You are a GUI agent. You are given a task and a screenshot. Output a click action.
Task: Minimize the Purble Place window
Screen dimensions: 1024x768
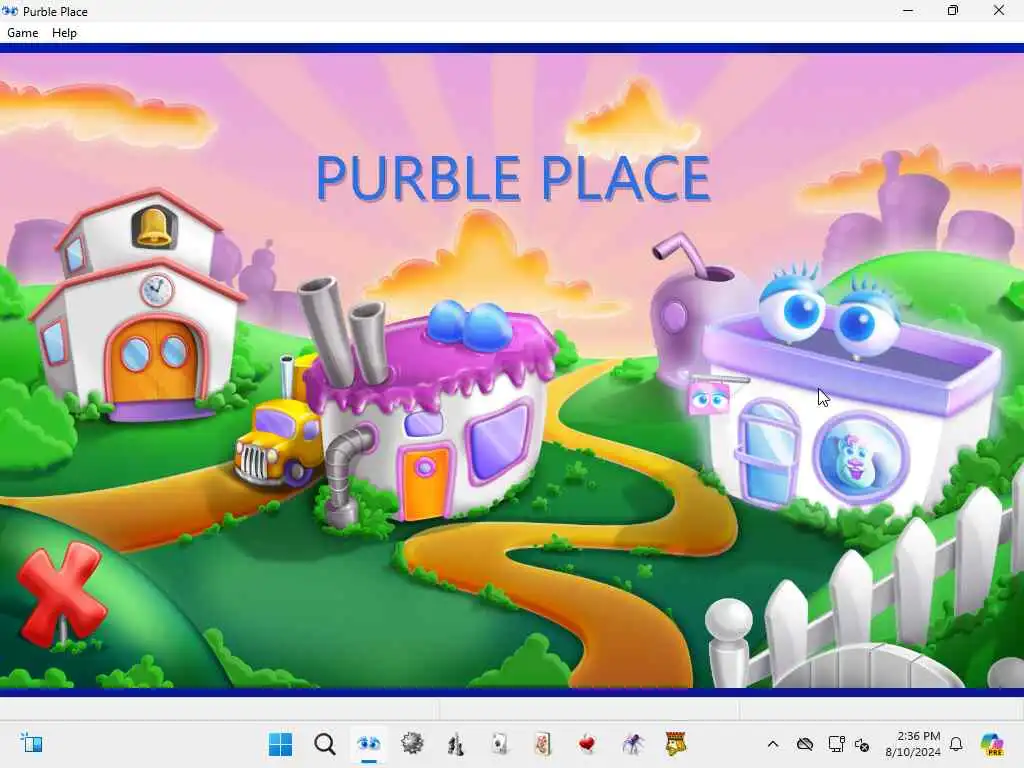908,10
